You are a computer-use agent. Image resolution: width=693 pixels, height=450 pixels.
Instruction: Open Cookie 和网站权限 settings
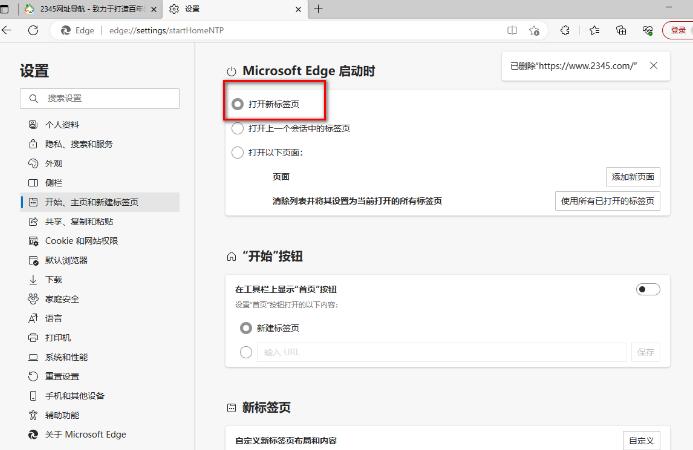click(x=100, y=241)
